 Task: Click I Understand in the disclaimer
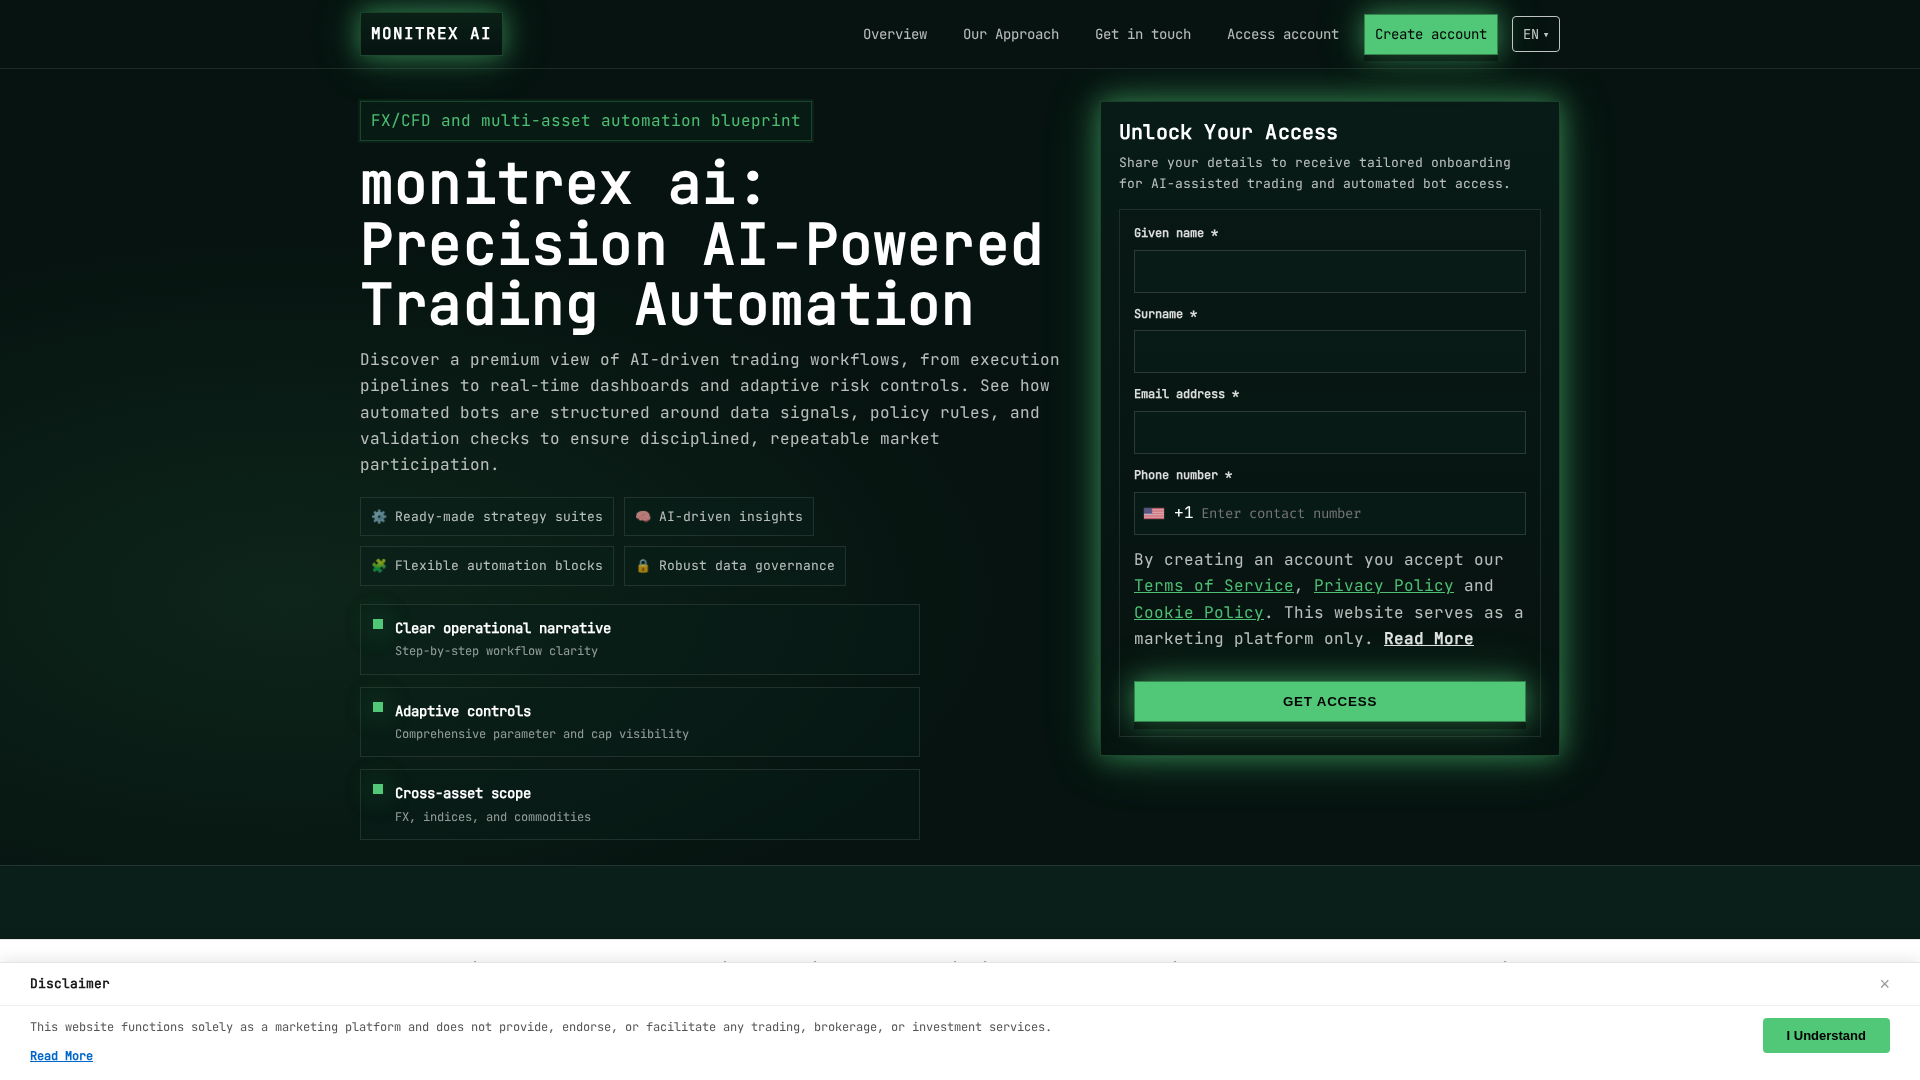click(x=1826, y=1036)
